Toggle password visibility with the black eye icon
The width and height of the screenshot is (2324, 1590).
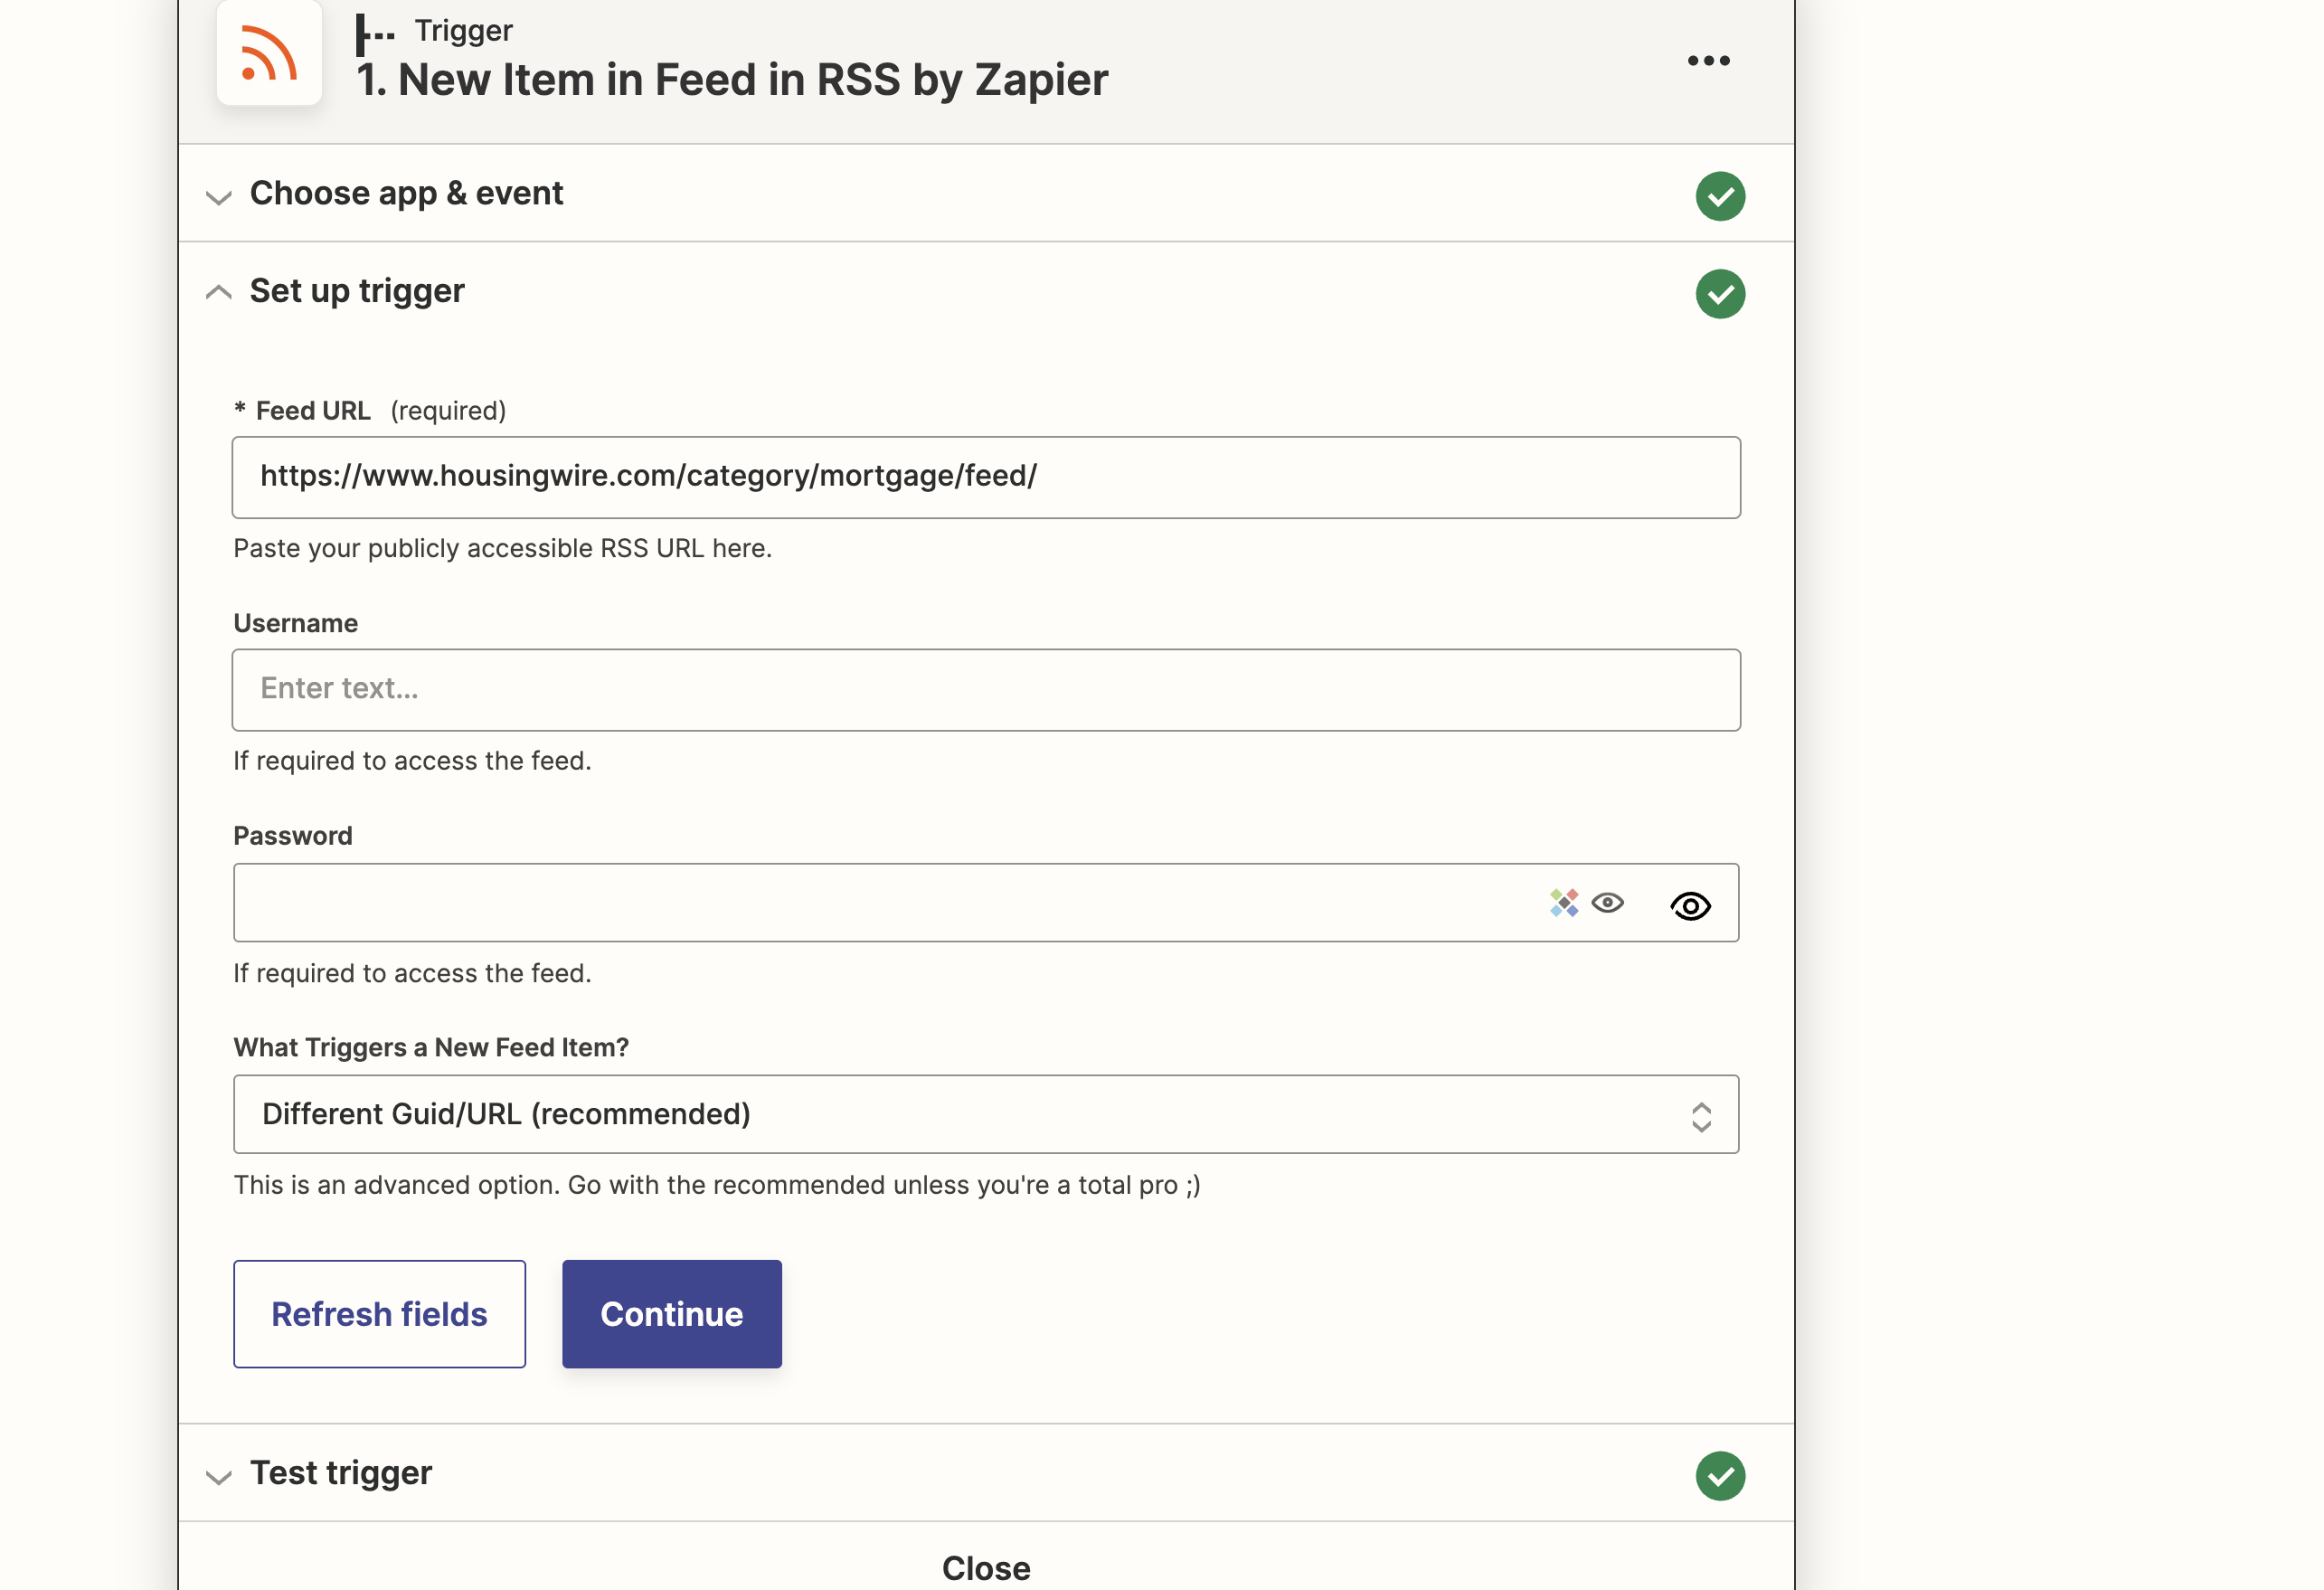(1690, 906)
